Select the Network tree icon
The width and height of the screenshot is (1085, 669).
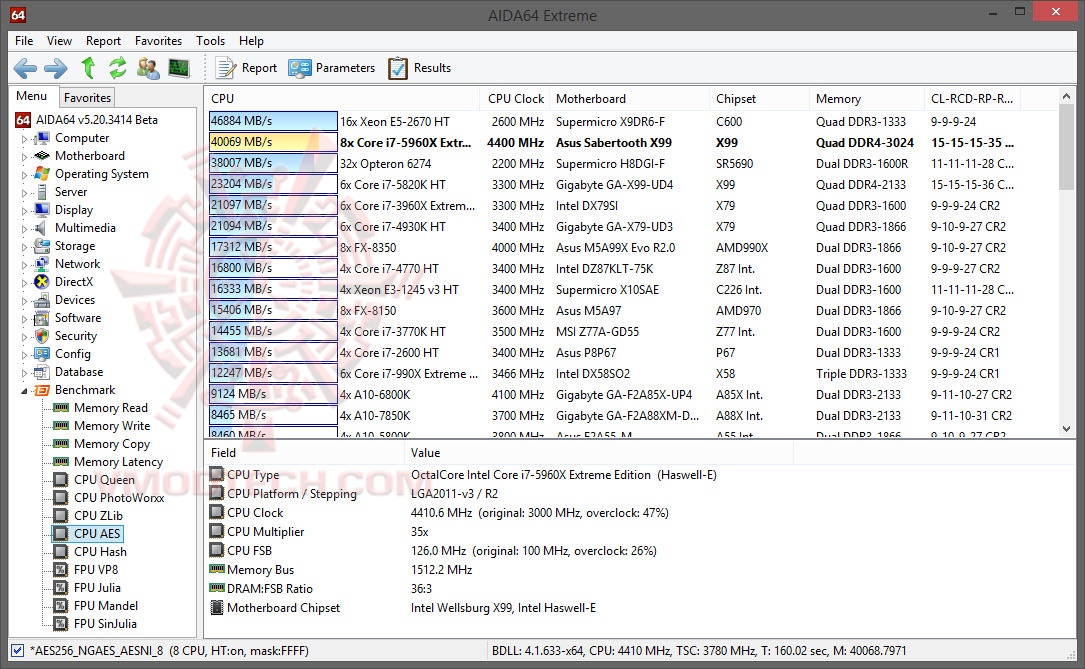42,264
